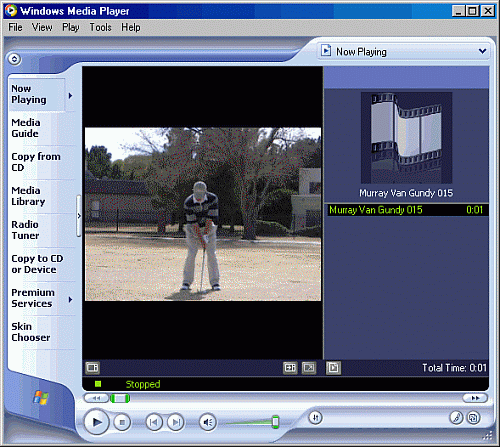The image size is (500, 447).
Task: Expand the Now Playing submenu arrow
Action: pos(70,96)
